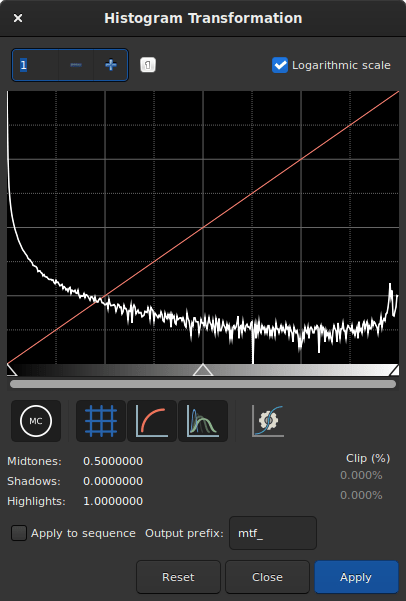Focus the Output prefix field containing mtf_

pos(273,533)
